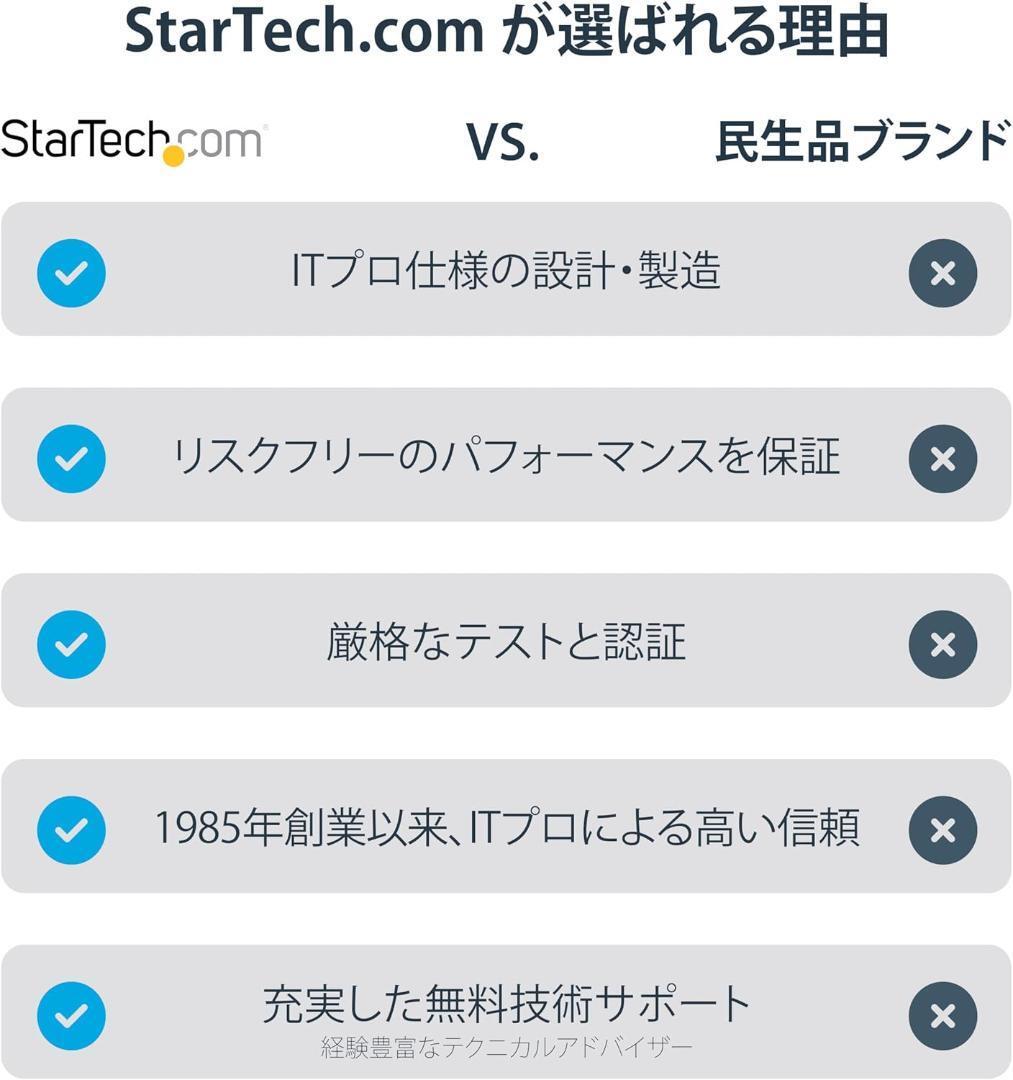The image size is (1013, 1080).
Task: Click the 厳格なテストと認証 text
Action: [x=506, y=643]
